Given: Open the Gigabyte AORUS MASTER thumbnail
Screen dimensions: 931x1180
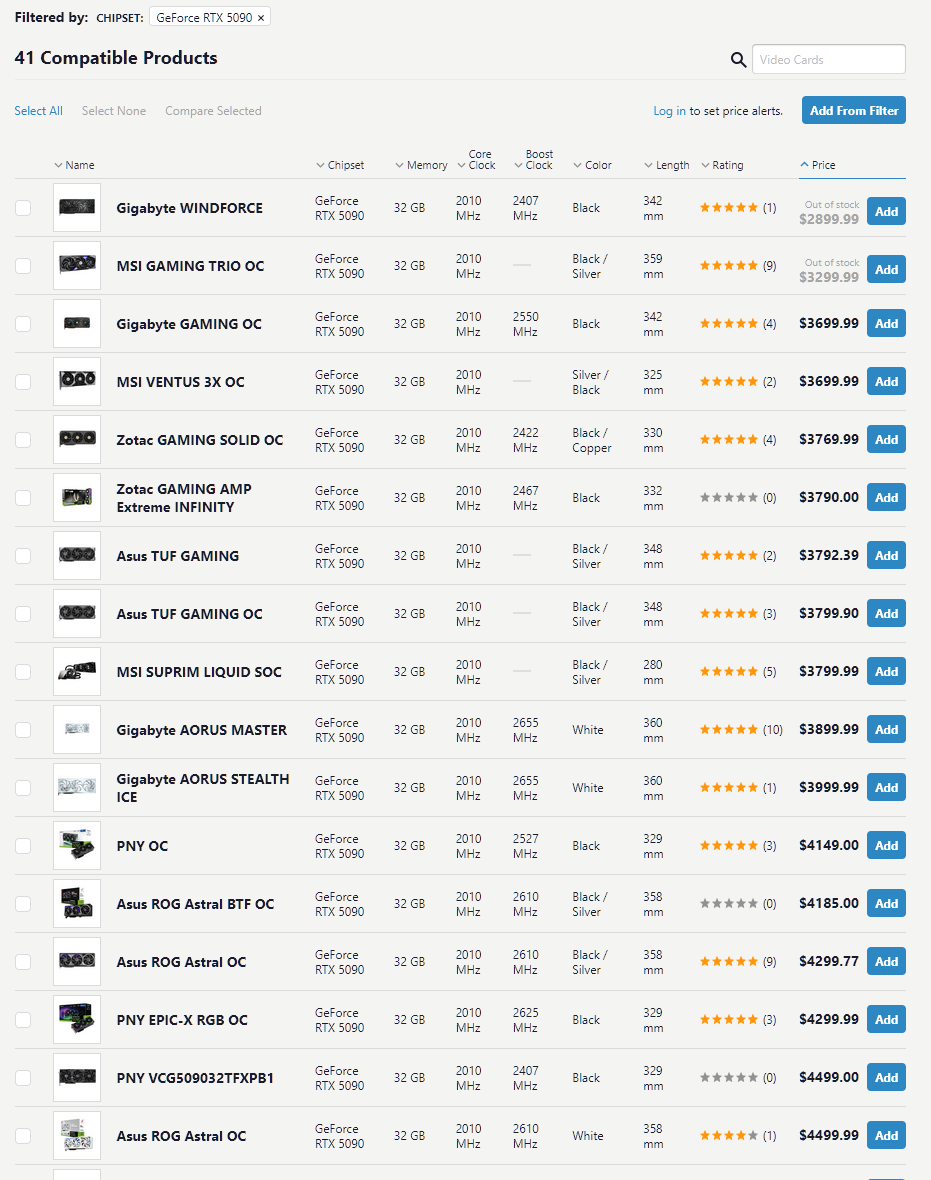Looking at the screenshot, I should (x=77, y=730).
